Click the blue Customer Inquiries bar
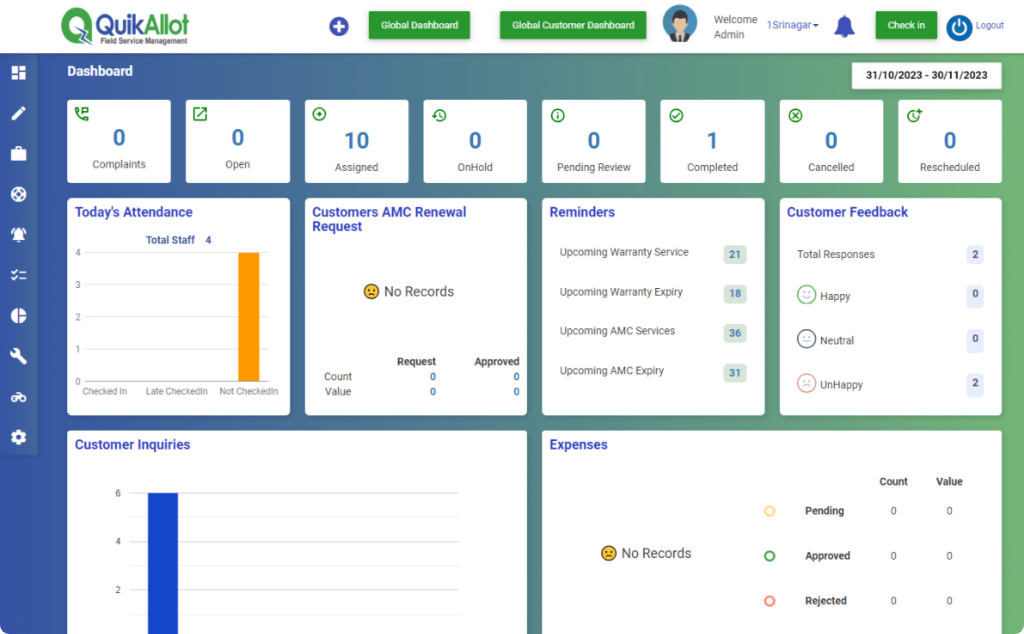This screenshot has width=1024, height=634. click(x=163, y=563)
